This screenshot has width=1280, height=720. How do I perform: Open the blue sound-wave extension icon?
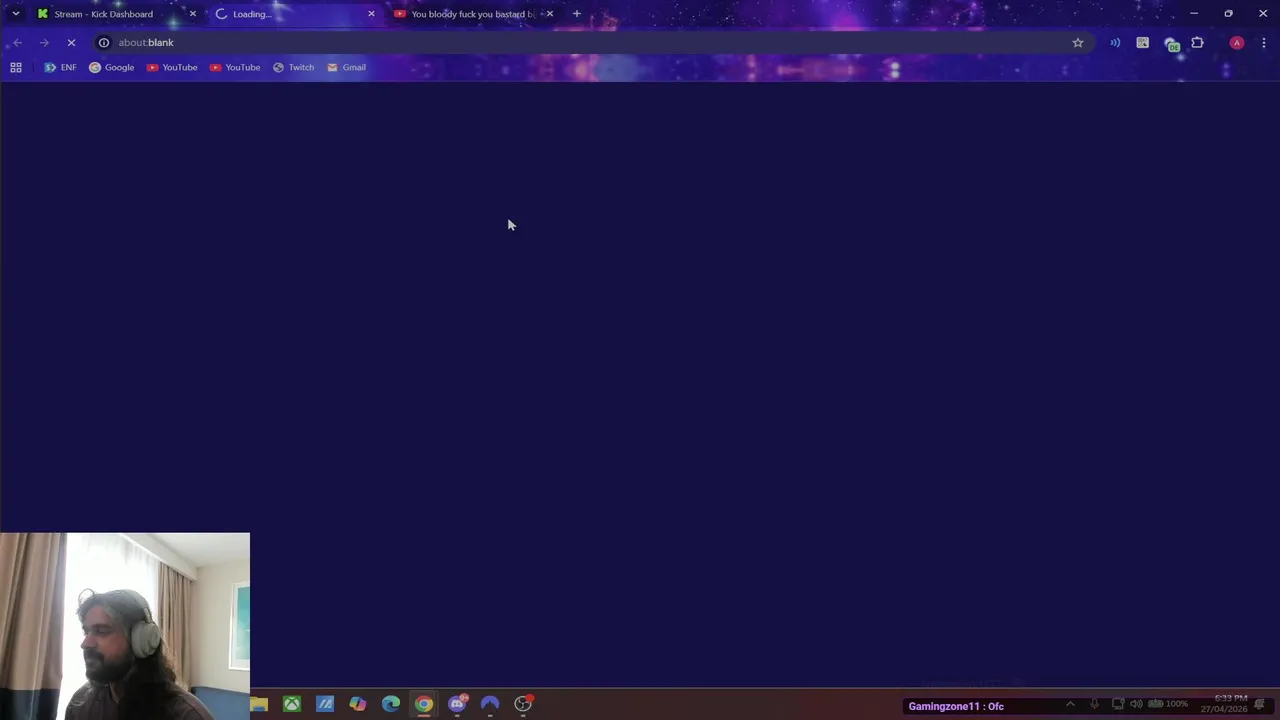click(1115, 43)
